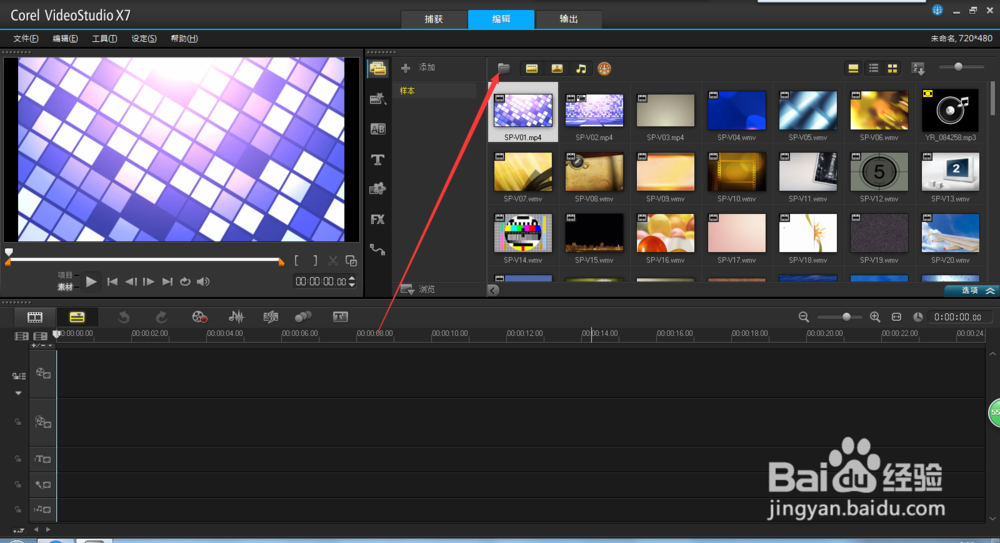Toggle video clips filter in library

point(532,68)
